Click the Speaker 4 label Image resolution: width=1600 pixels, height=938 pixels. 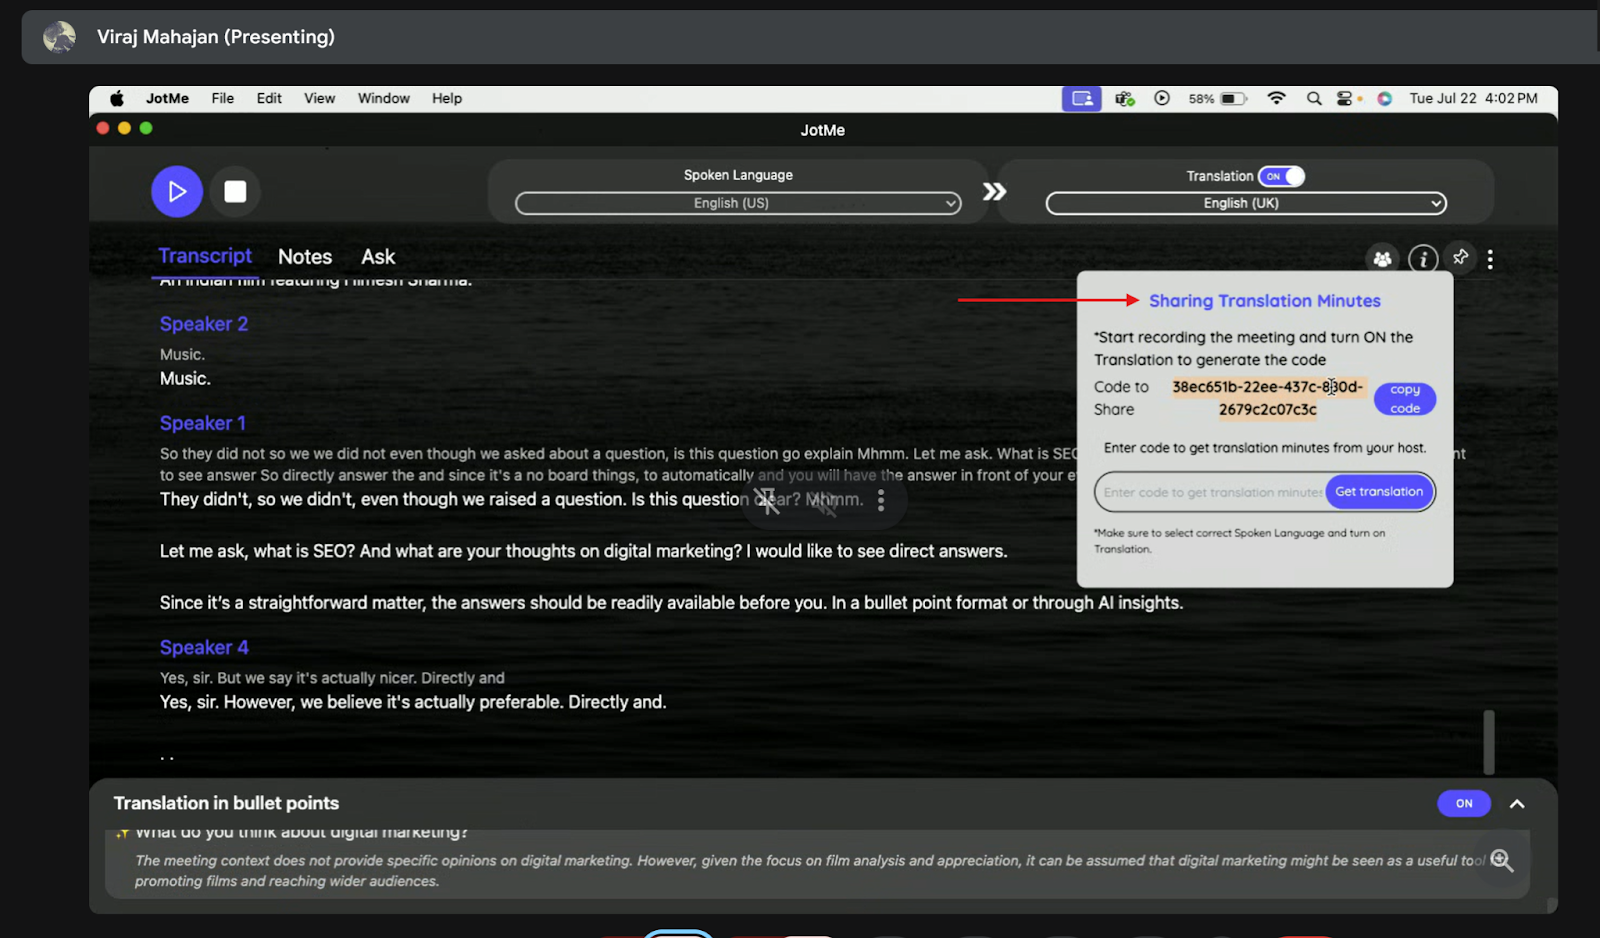204,647
